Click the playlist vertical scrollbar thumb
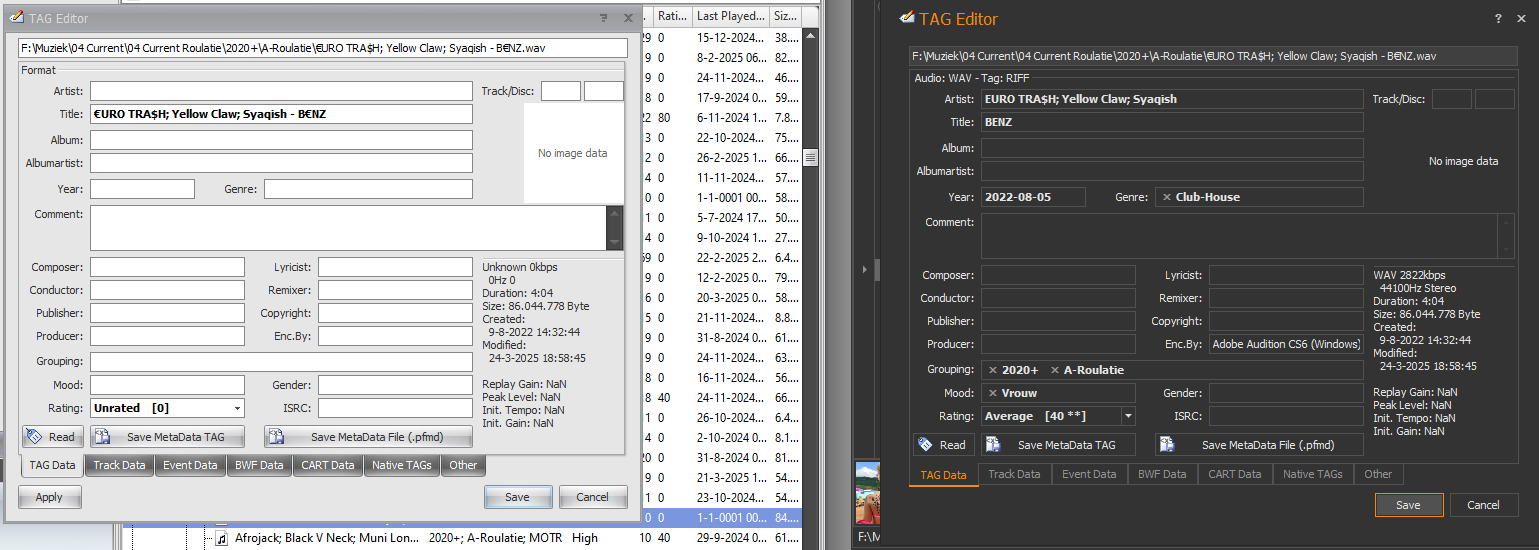This screenshot has width=1539, height=550. tap(810, 158)
